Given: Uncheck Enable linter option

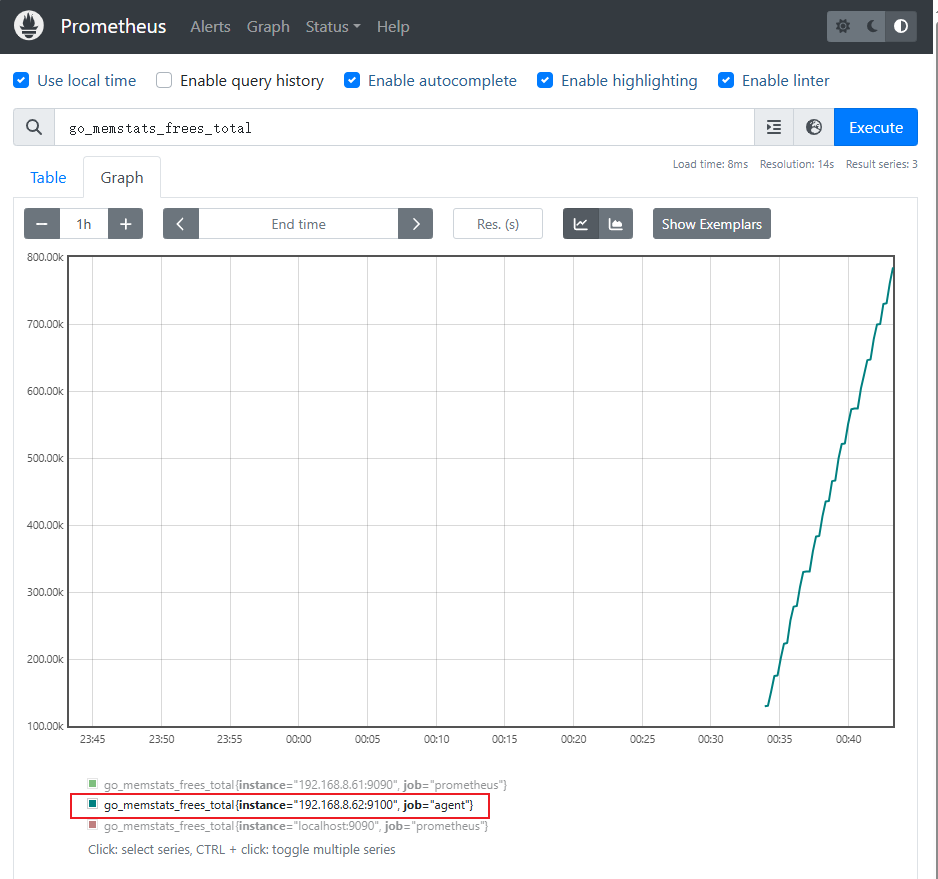Looking at the screenshot, I should tap(726, 80).
